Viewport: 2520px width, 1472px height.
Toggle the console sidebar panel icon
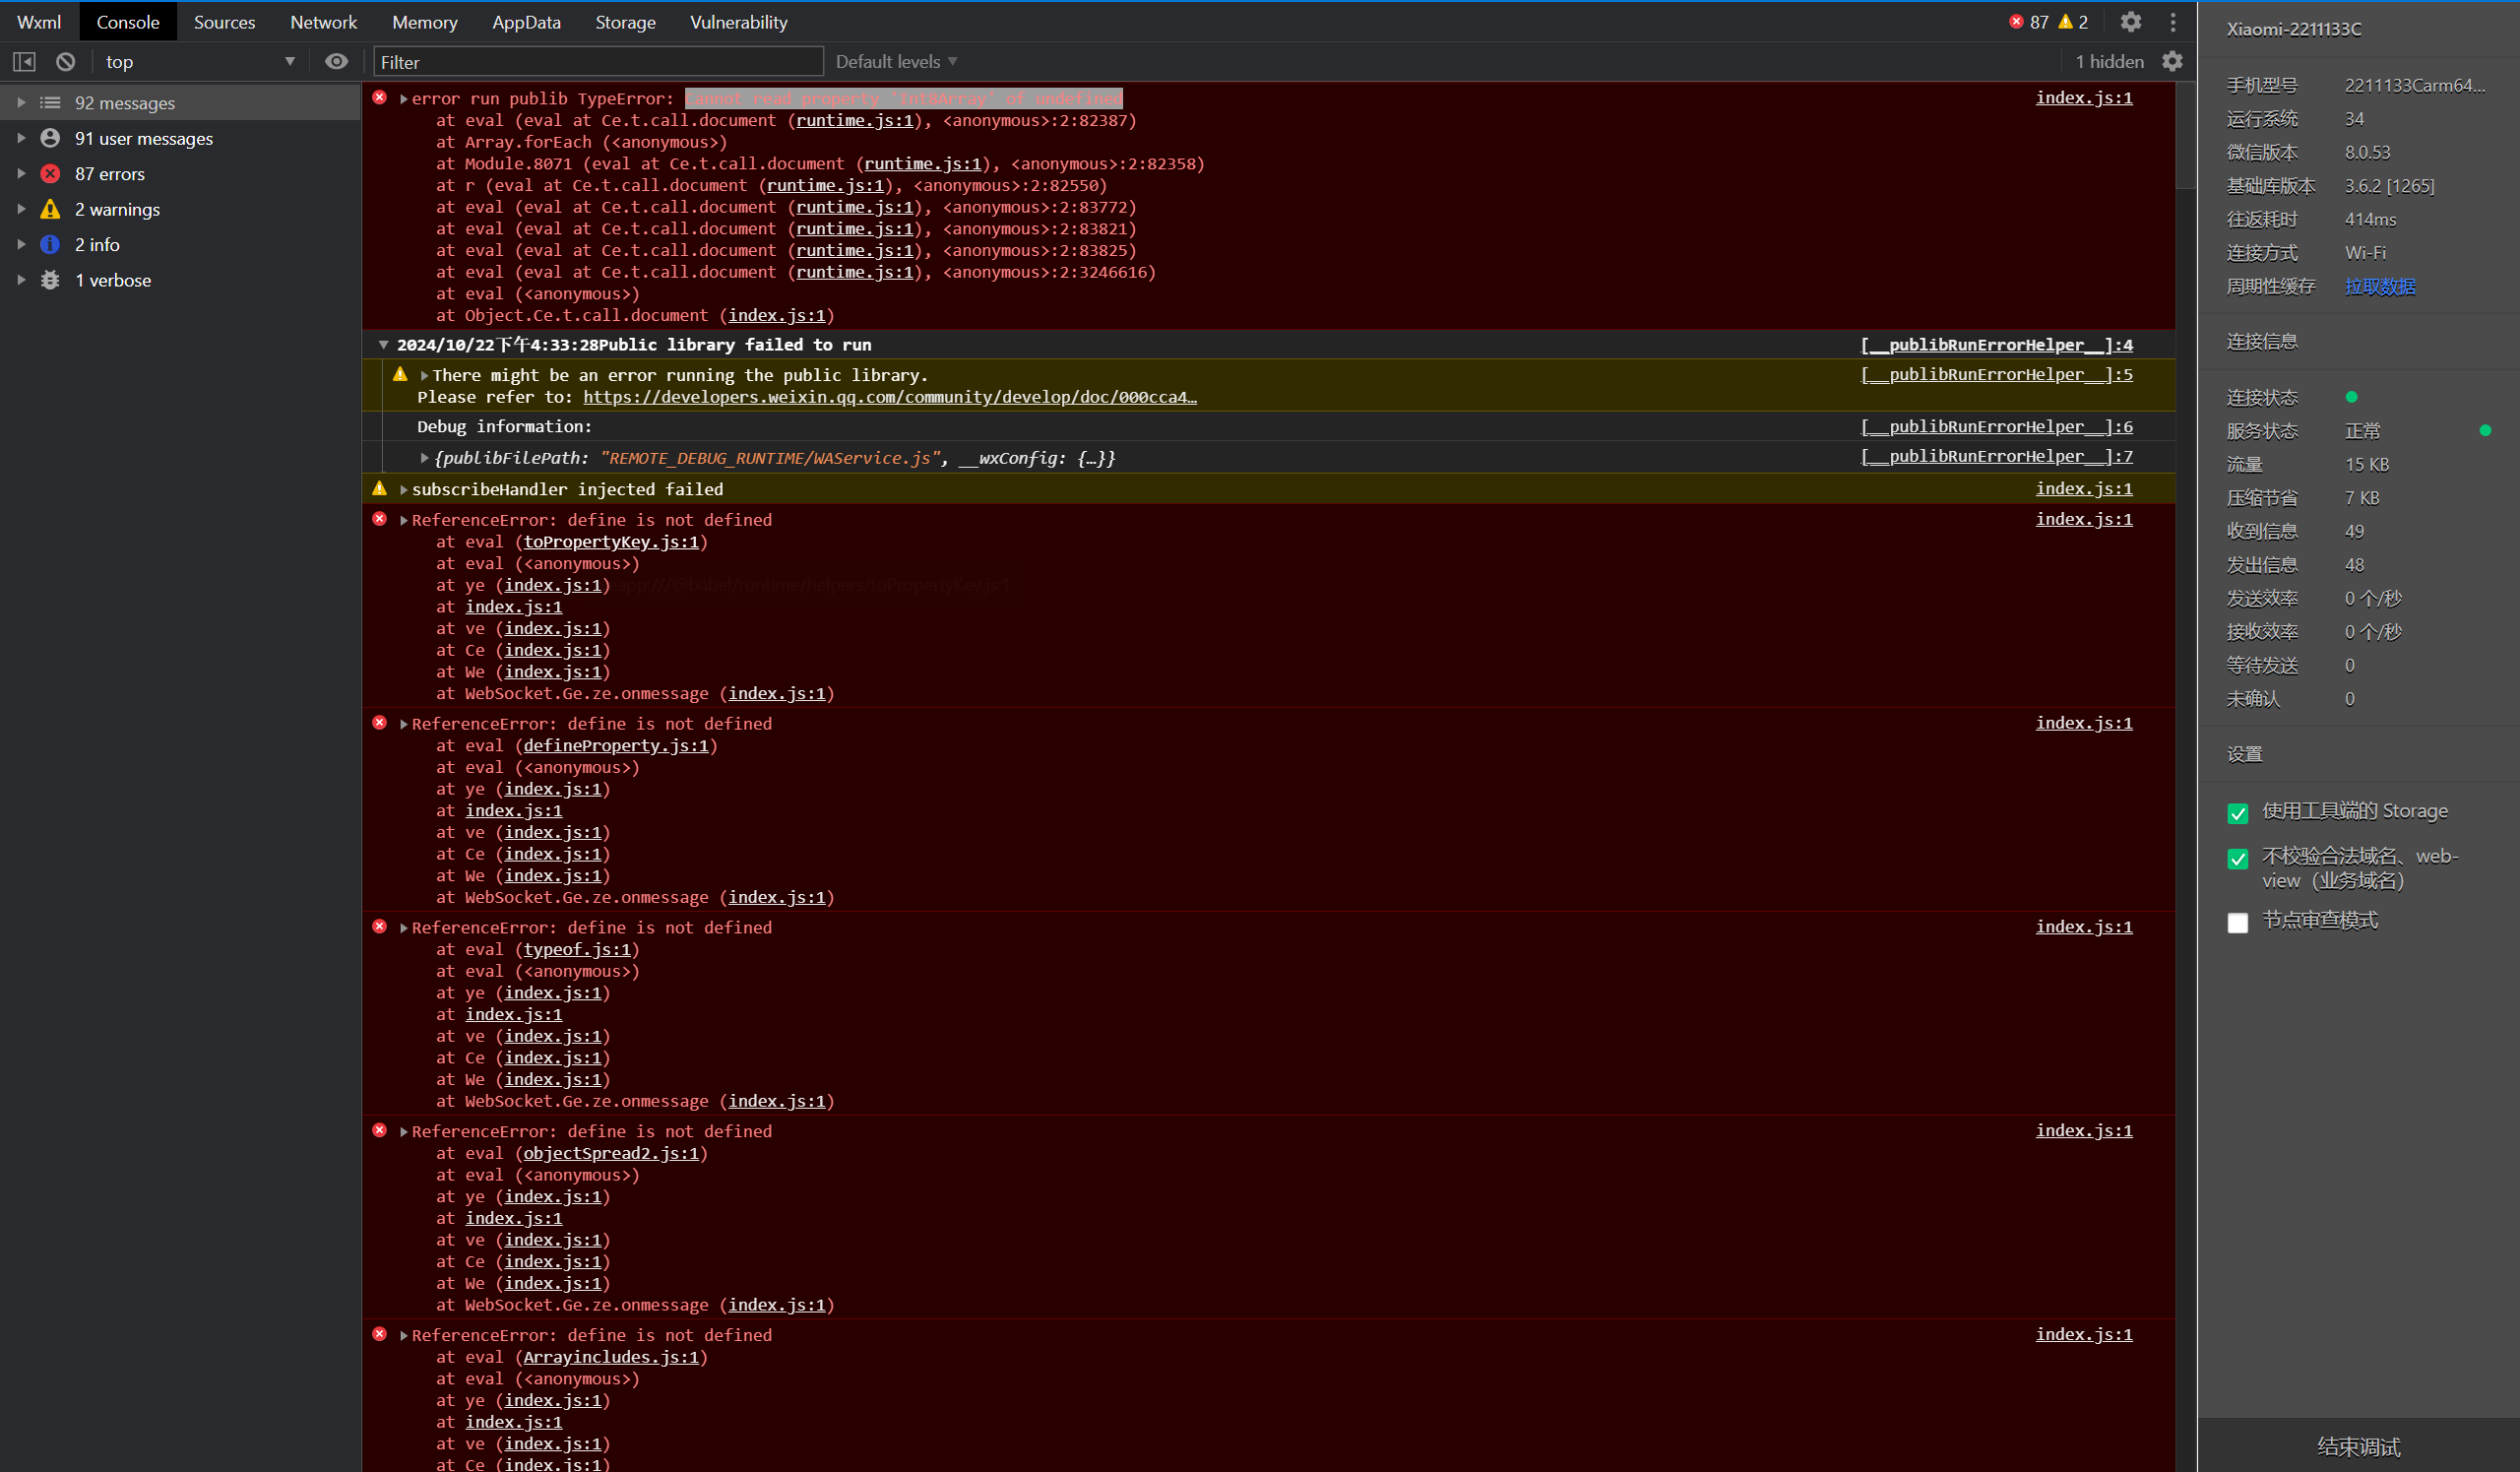(x=24, y=62)
